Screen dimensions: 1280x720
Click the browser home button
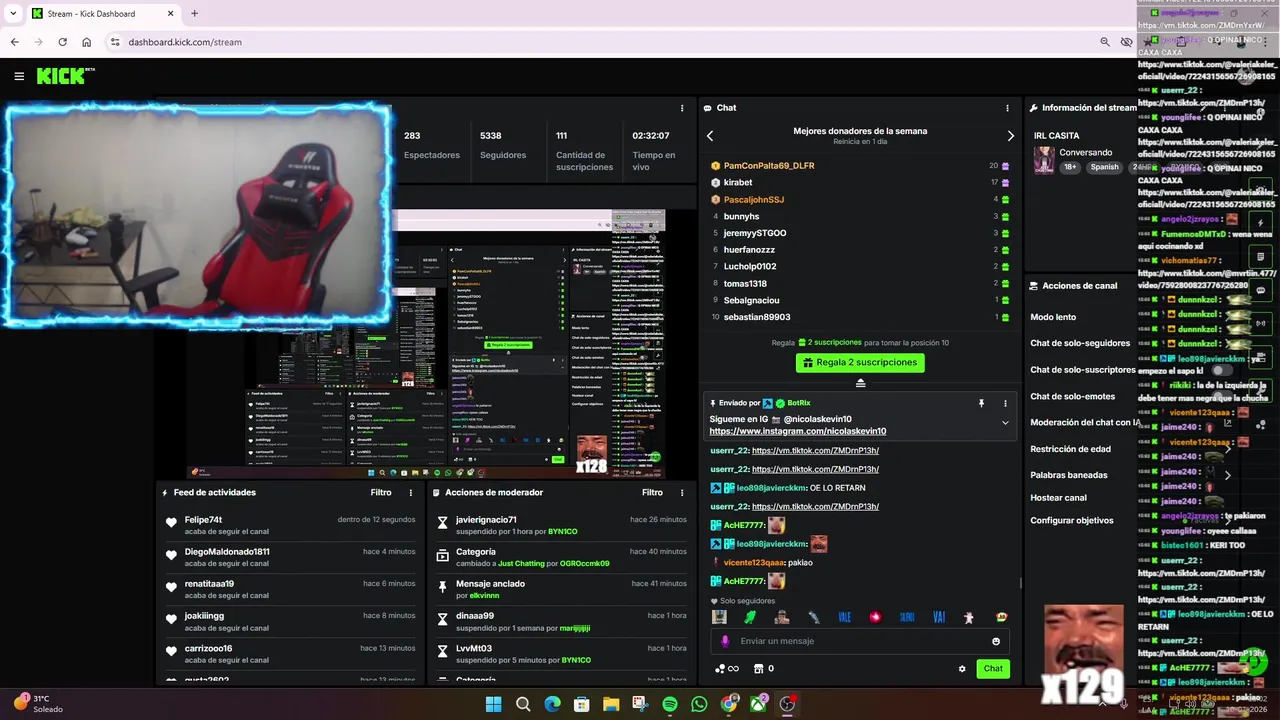click(86, 42)
